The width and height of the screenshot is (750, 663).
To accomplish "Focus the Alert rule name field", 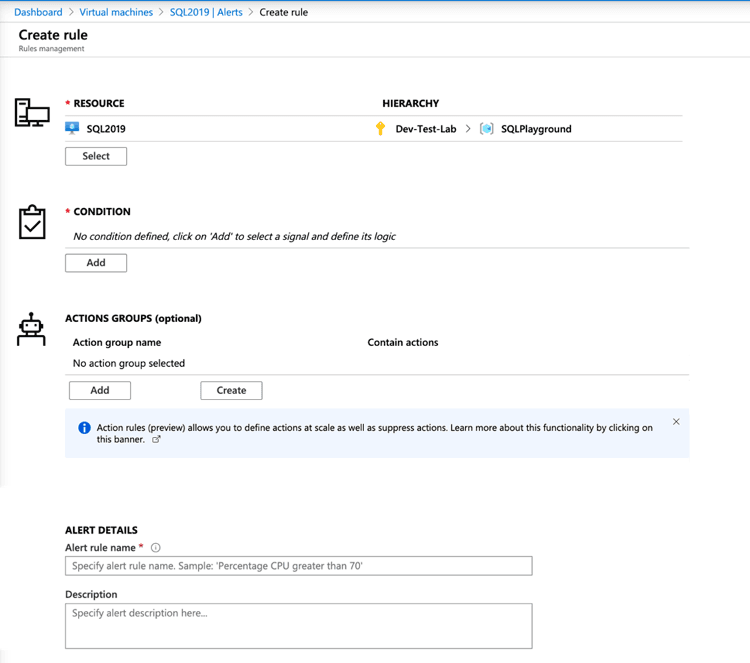I will [x=298, y=566].
